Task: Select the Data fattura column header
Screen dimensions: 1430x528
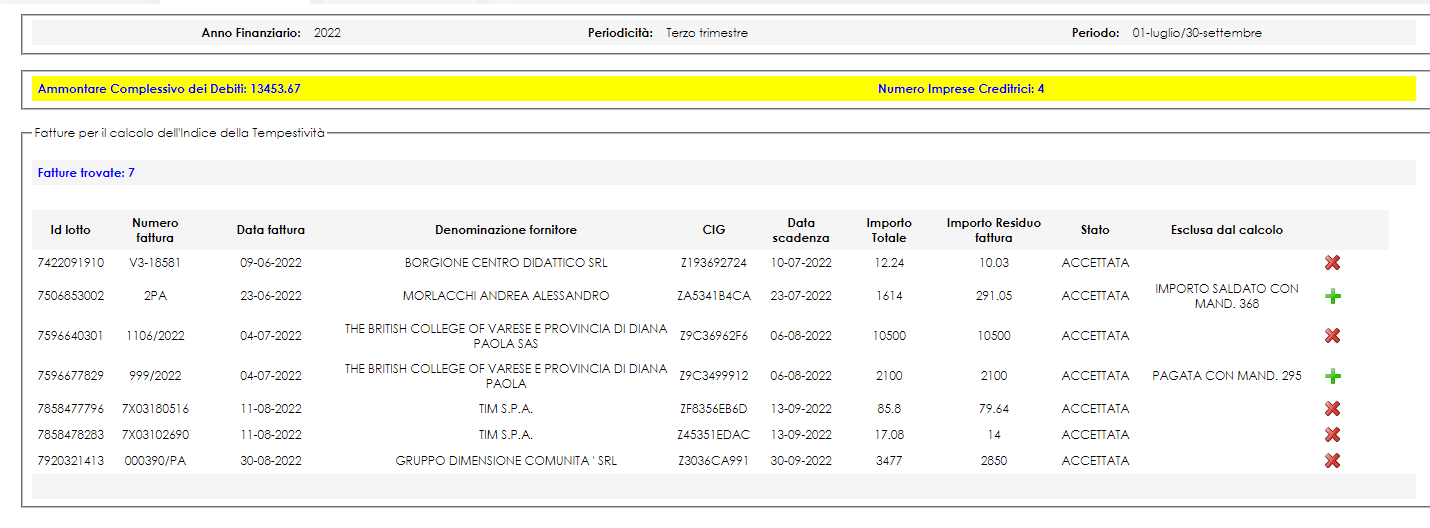Action: tap(271, 230)
